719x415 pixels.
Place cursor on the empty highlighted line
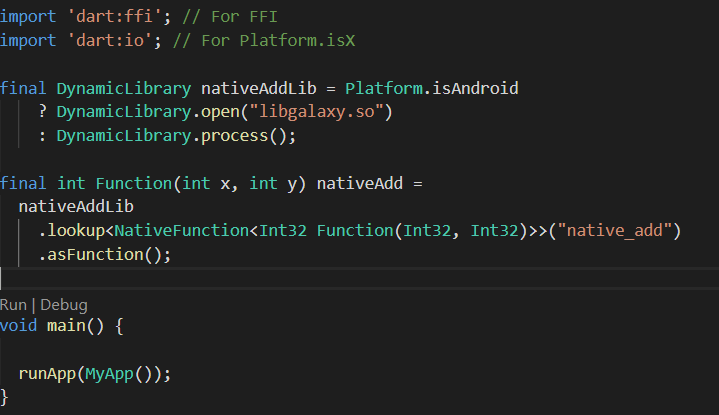360,278
